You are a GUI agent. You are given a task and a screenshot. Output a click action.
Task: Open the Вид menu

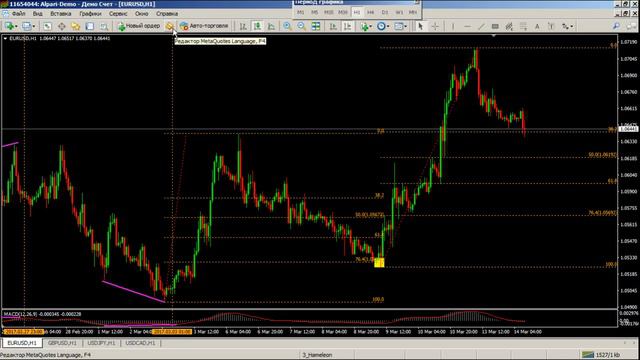[x=38, y=14]
